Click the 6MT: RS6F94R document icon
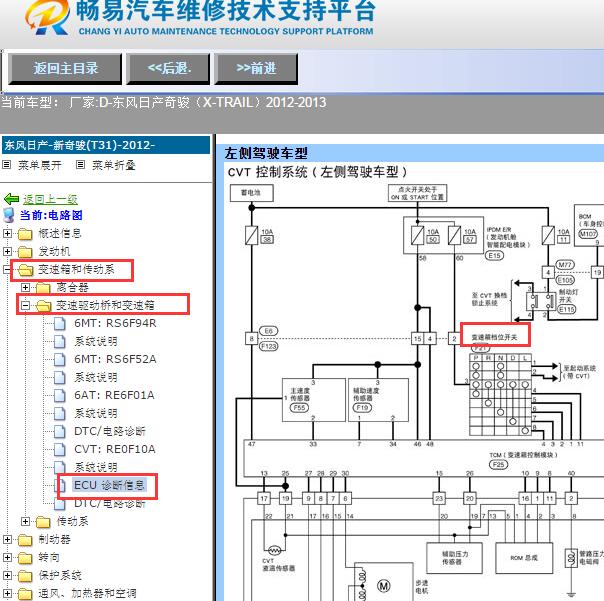The height and width of the screenshot is (601, 604). click(x=60, y=324)
